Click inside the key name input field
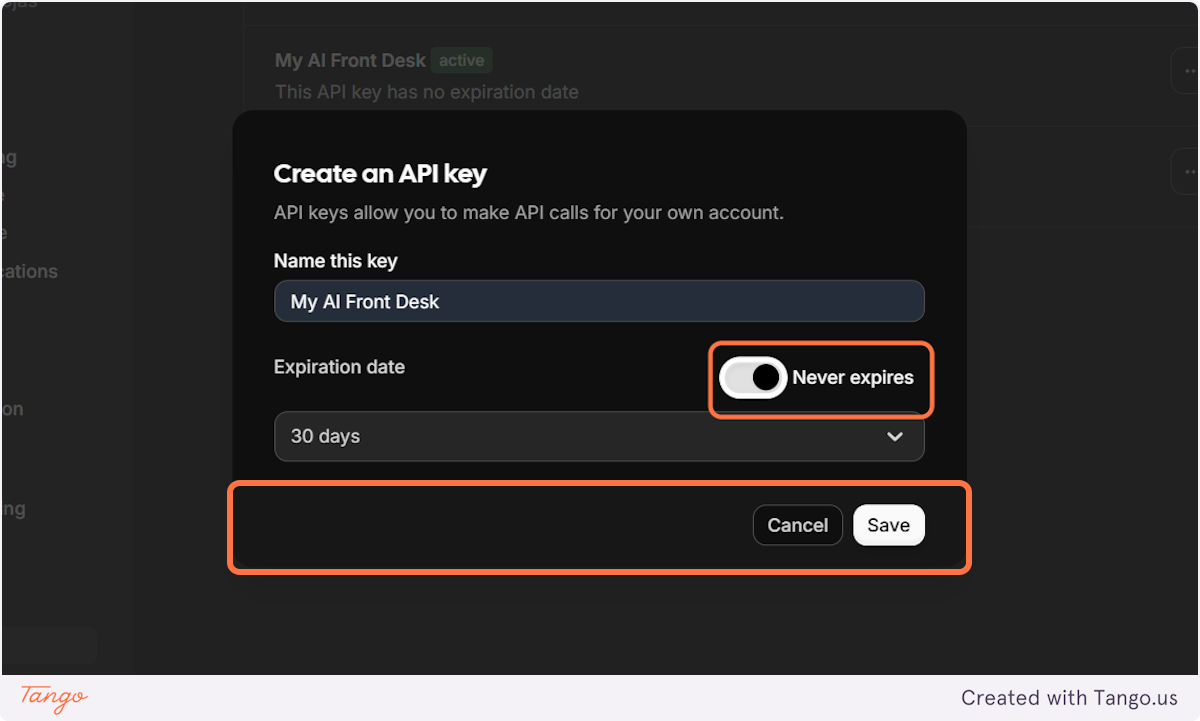Image resolution: width=1200 pixels, height=721 pixels. pos(599,301)
